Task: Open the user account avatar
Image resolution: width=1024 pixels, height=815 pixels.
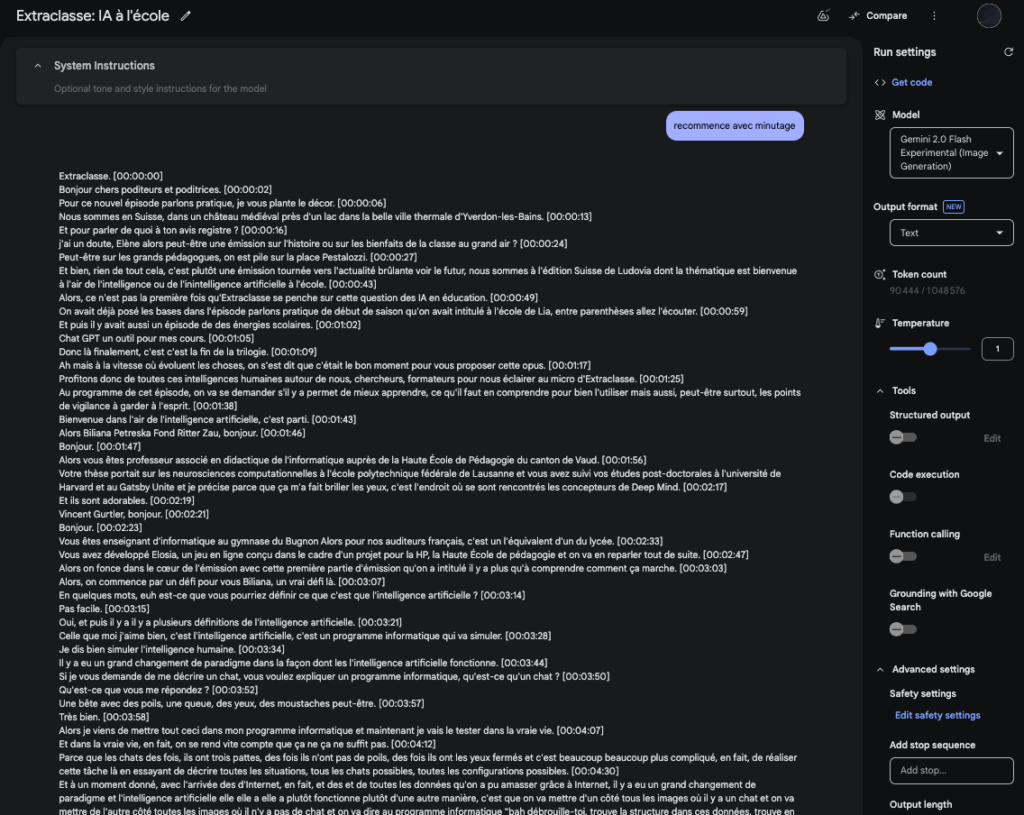Action: (988, 16)
